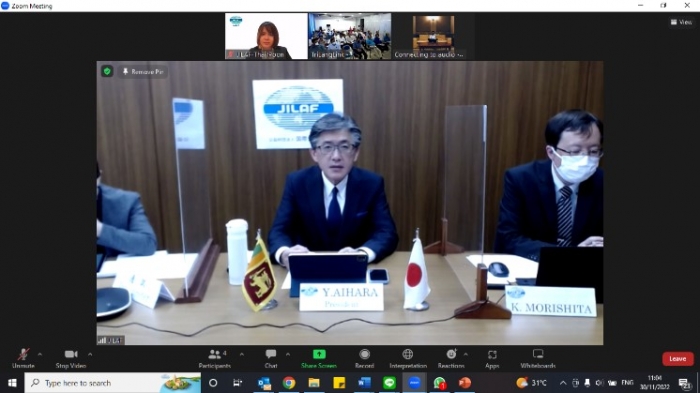Viewport: 700px width, 393px height.
Task: Click the red Leave button
Action: (678, 359)
